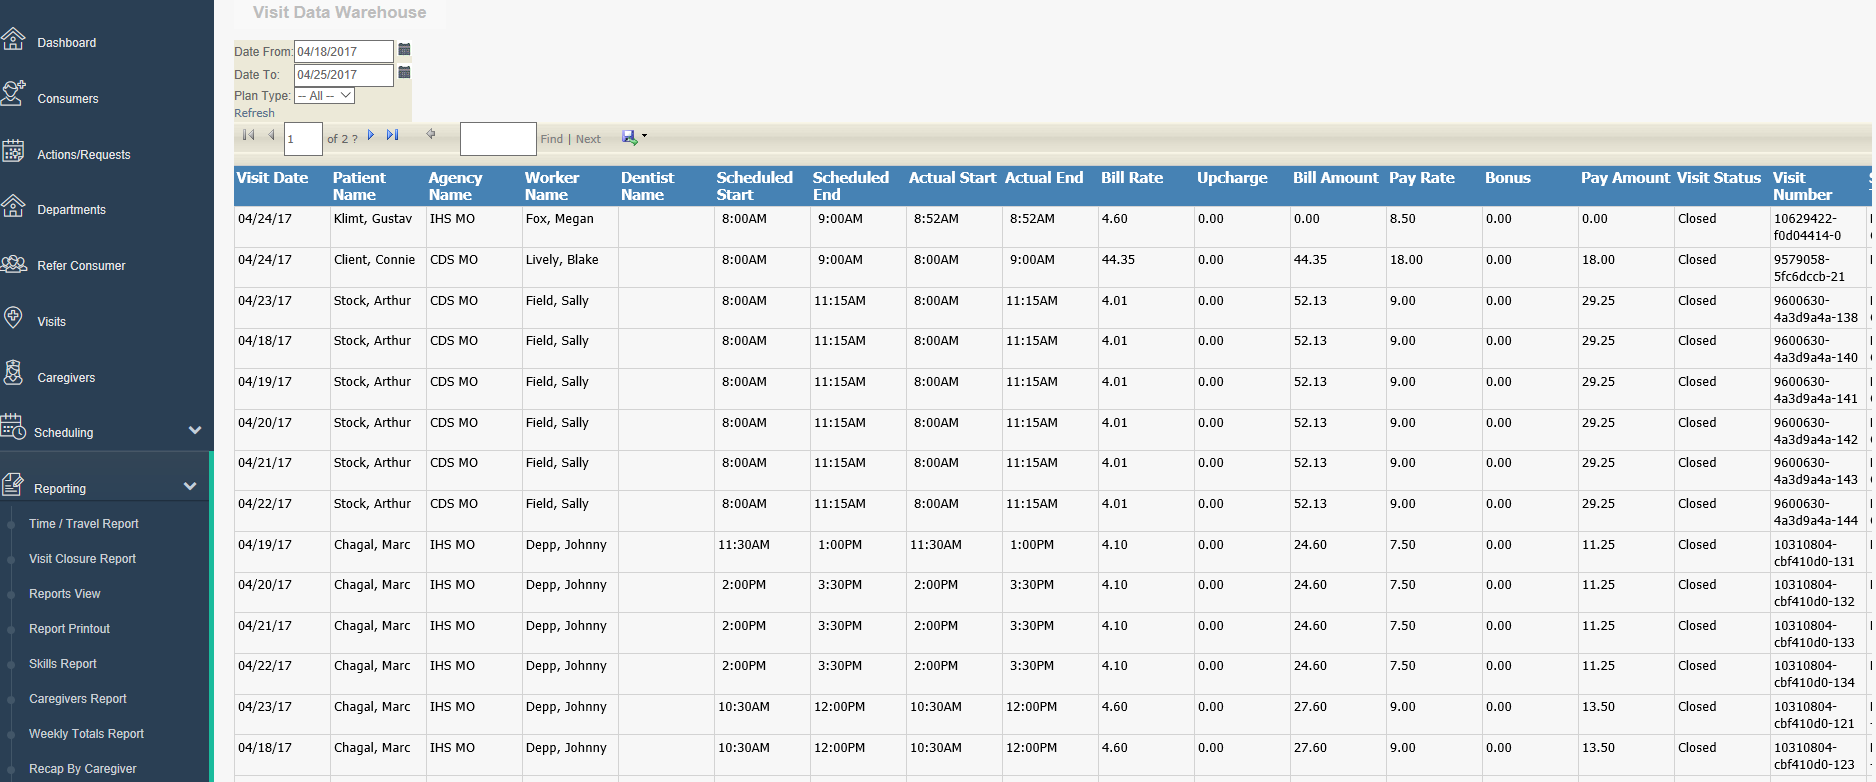Screen dimensions: 1876x782
Task: Click the Consumers sidebar icon
Action: coord(13,93)
